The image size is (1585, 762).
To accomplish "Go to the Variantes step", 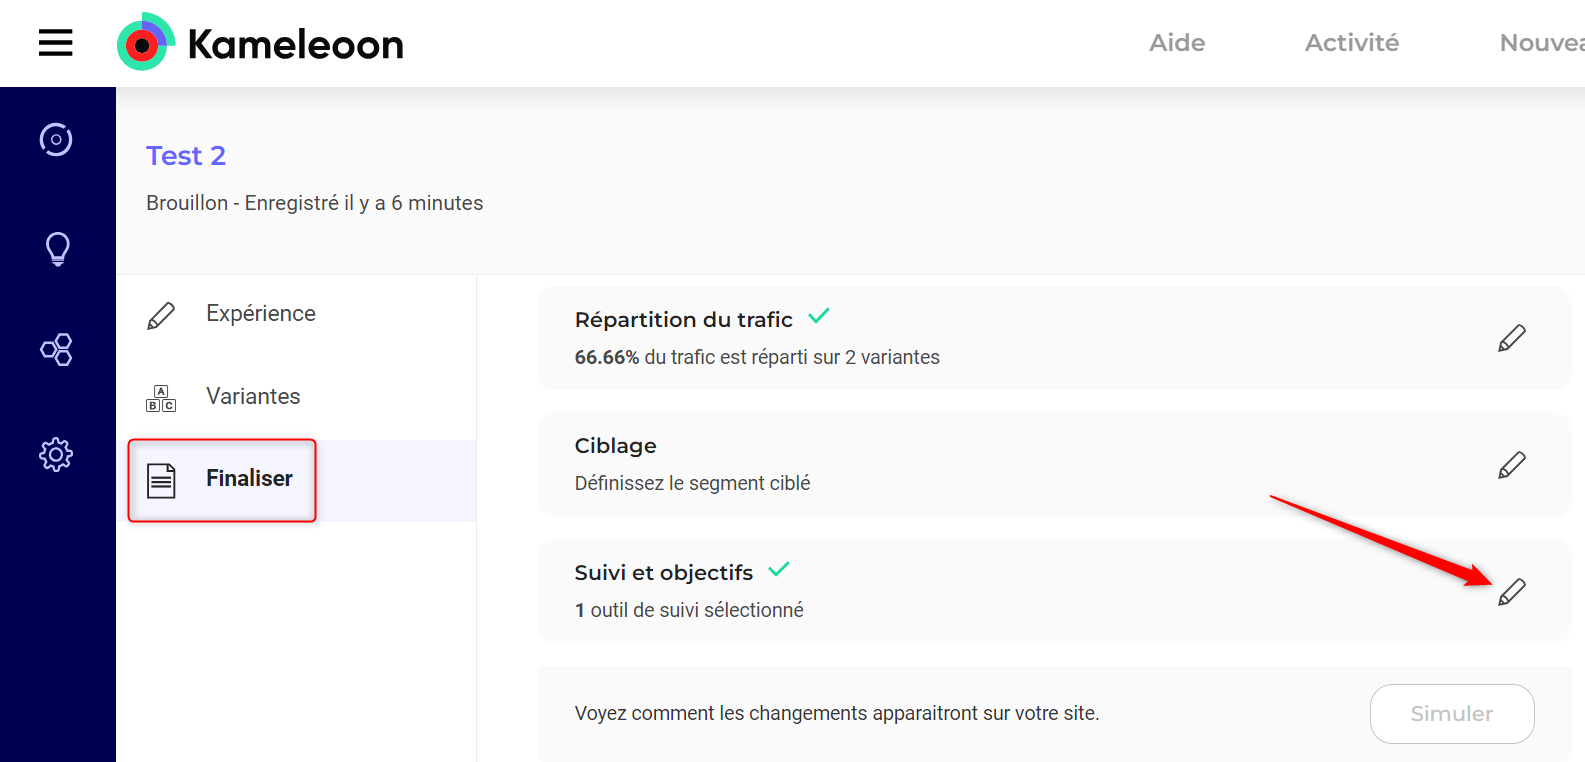I will click(253, 397).
